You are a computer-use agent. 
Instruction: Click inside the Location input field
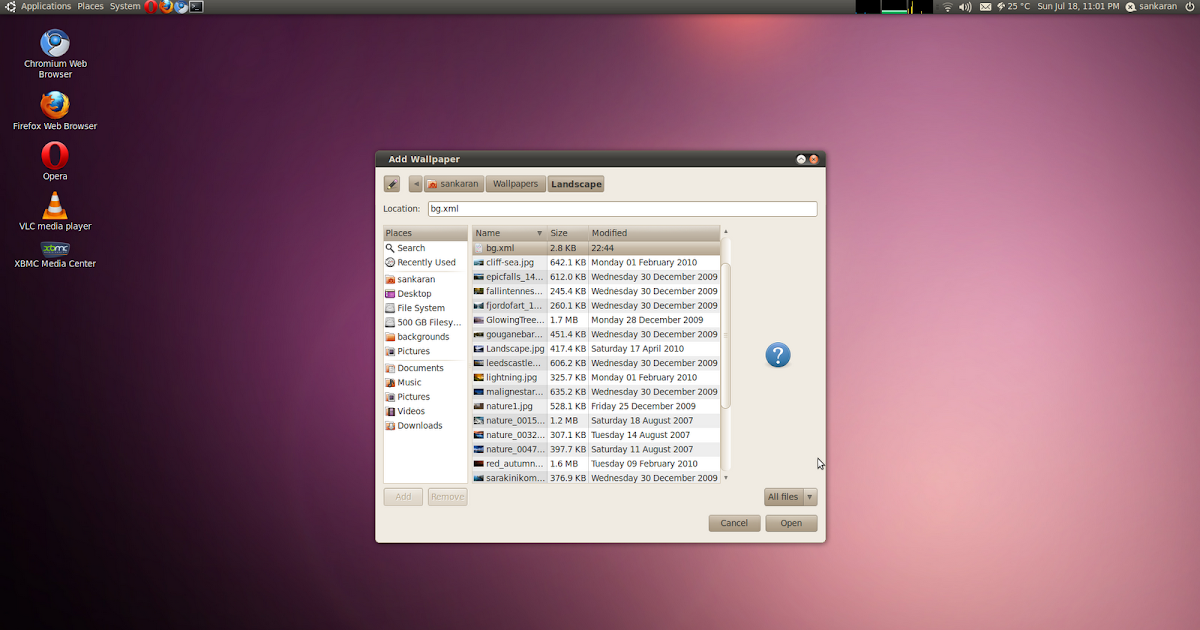pyautogui.click(x=620, y=208)
